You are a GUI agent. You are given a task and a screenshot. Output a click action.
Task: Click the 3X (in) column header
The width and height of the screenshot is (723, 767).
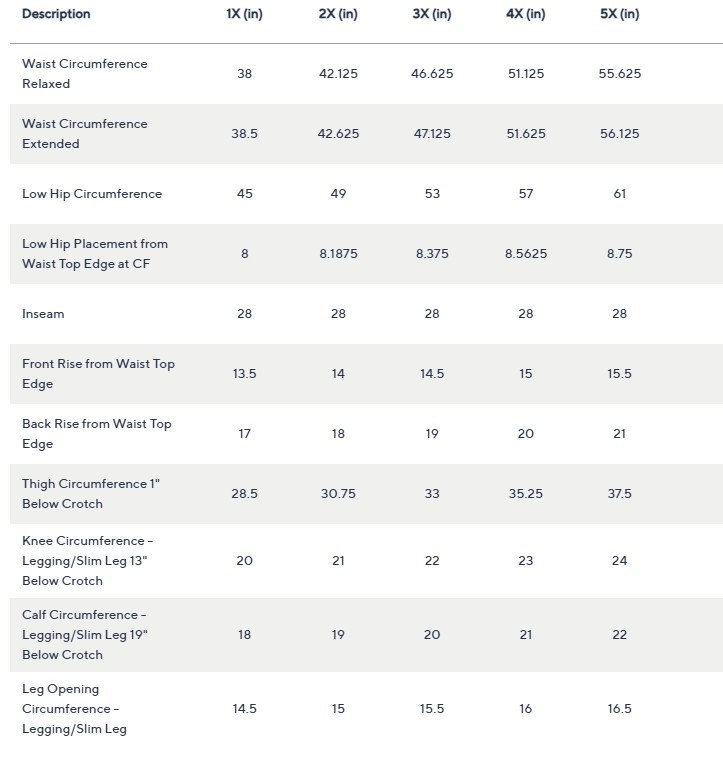coord(432,14)
